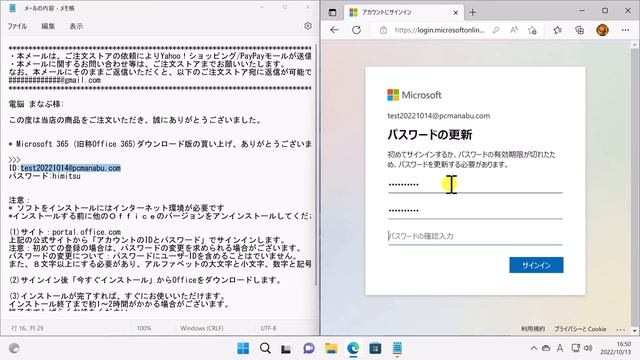The image size is (640, 360).
Task: Open File Explorer on taskbar
Action: tap(331, 348)
